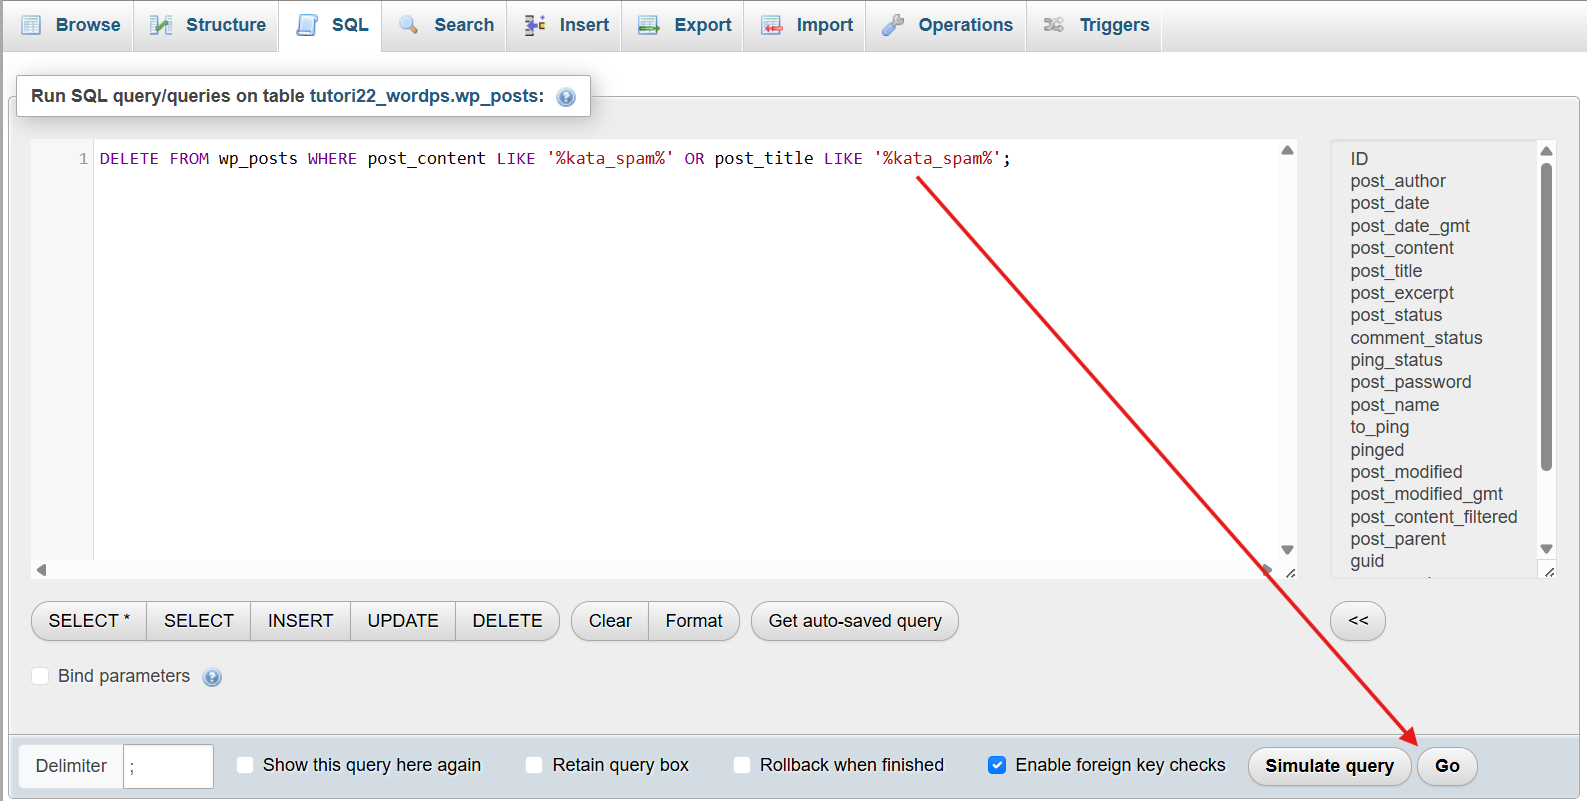
Task: Run the query with Go
Action: [x=1447, y=766]
